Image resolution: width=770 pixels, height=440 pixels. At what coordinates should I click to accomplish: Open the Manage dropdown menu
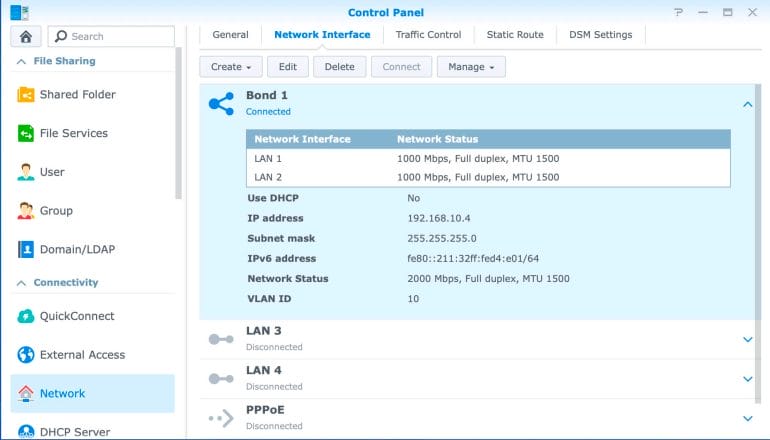click(x=471, y=67)
